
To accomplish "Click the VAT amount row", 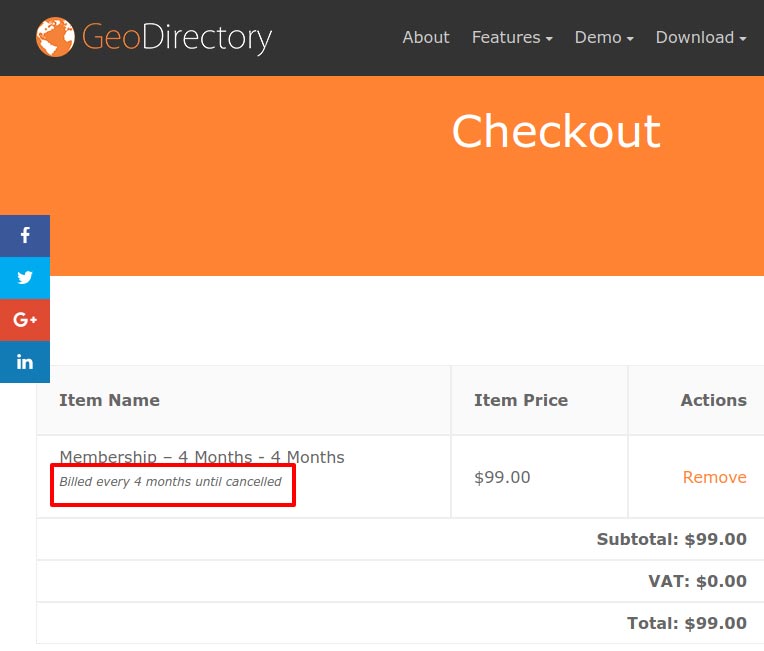I will coord(697,581).
